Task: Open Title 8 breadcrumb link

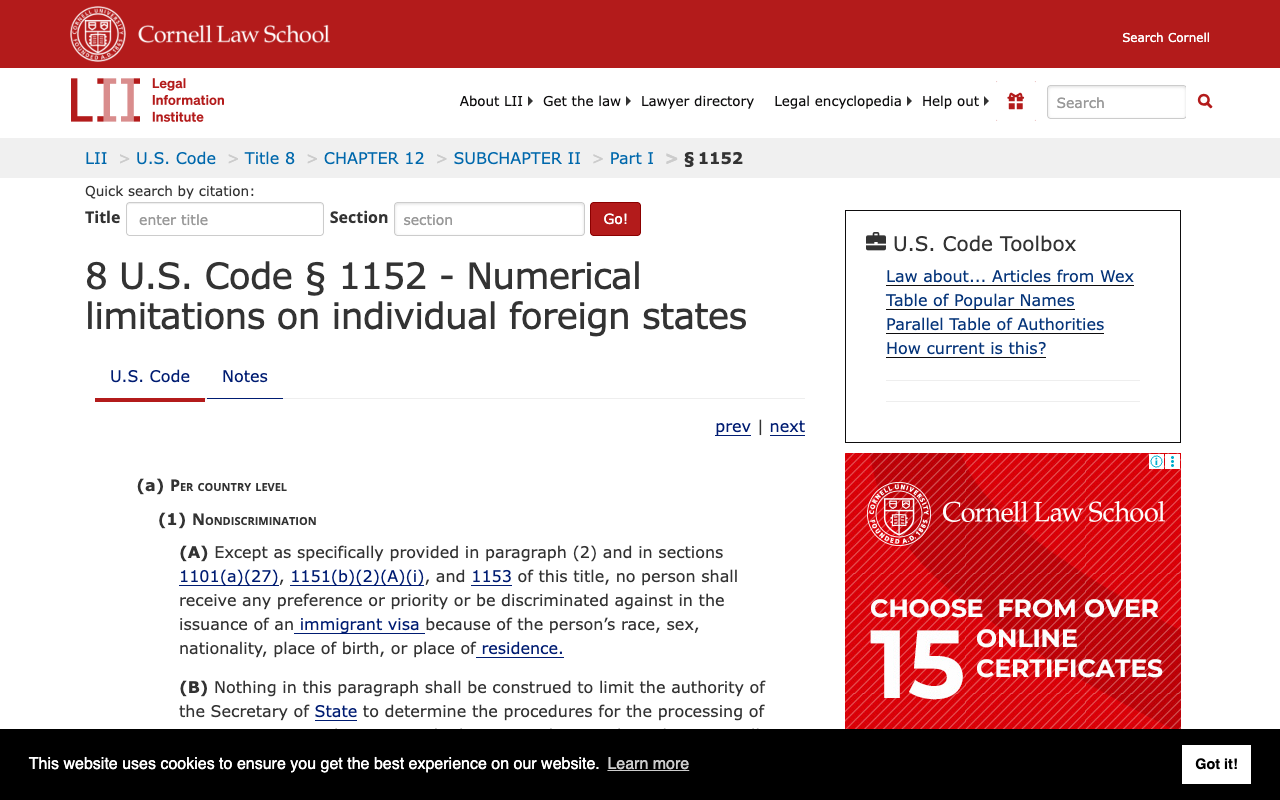Action: 270,158
